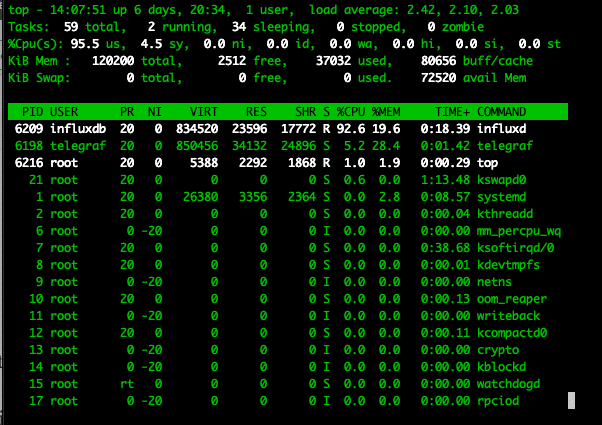Click the influxdb user name

(x=78, y=129)
